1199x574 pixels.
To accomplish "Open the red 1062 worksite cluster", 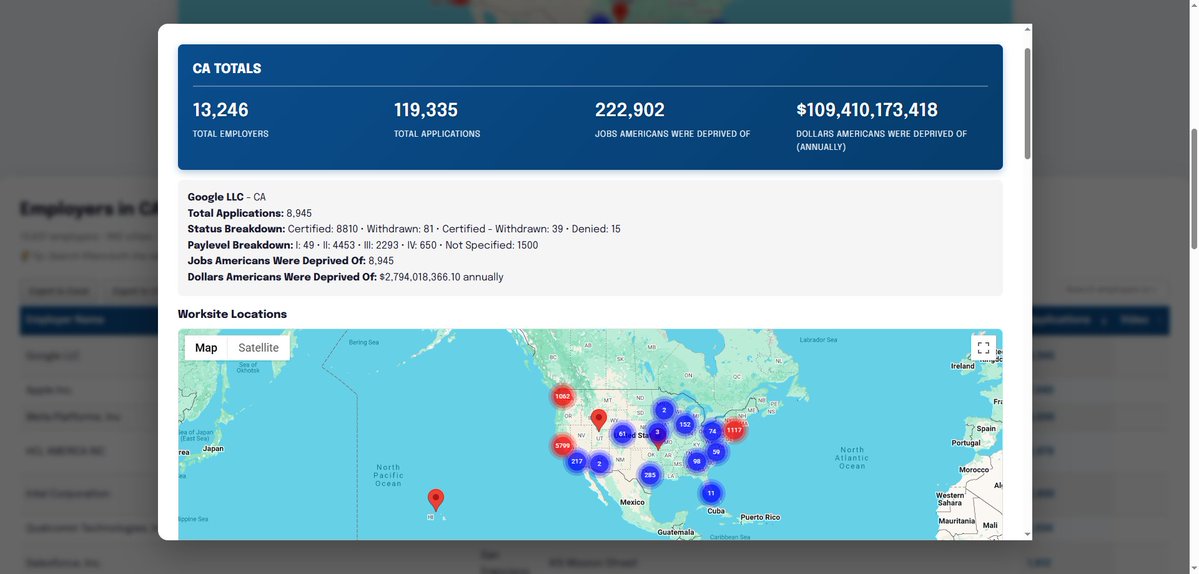I will coord(563,396).
